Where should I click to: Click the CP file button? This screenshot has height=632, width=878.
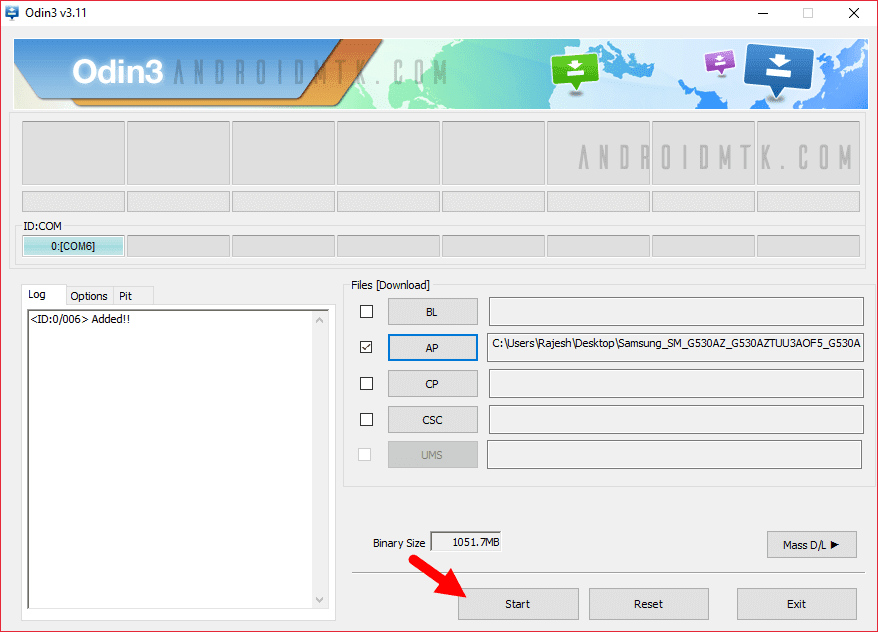(432, 384)
